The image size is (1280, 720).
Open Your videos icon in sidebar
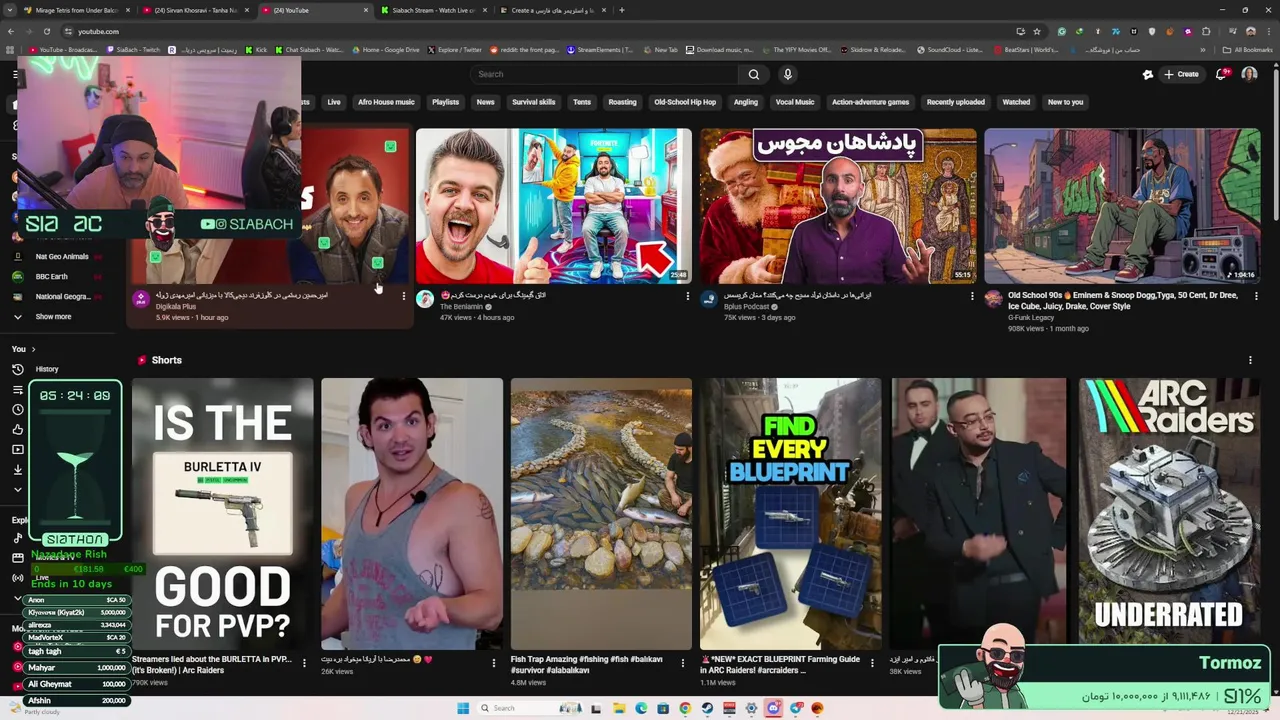tap(17, 449)
